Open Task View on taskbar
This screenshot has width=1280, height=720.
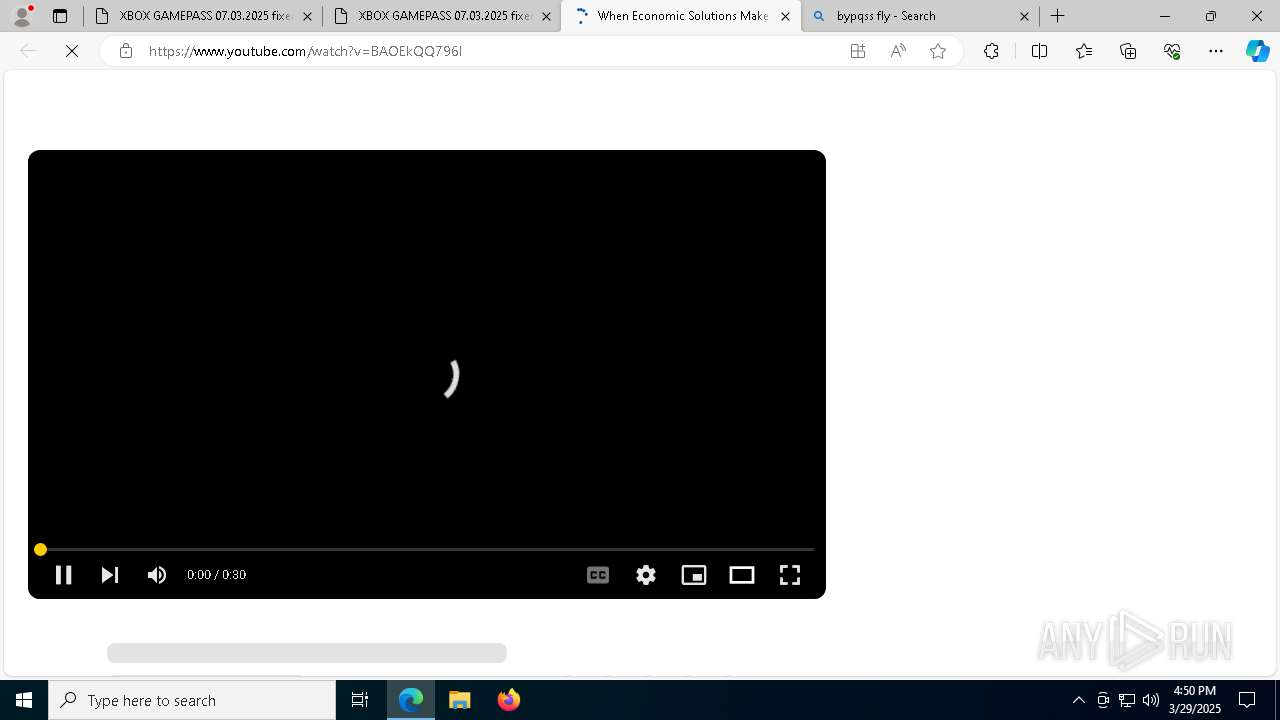tap(360, 700)
